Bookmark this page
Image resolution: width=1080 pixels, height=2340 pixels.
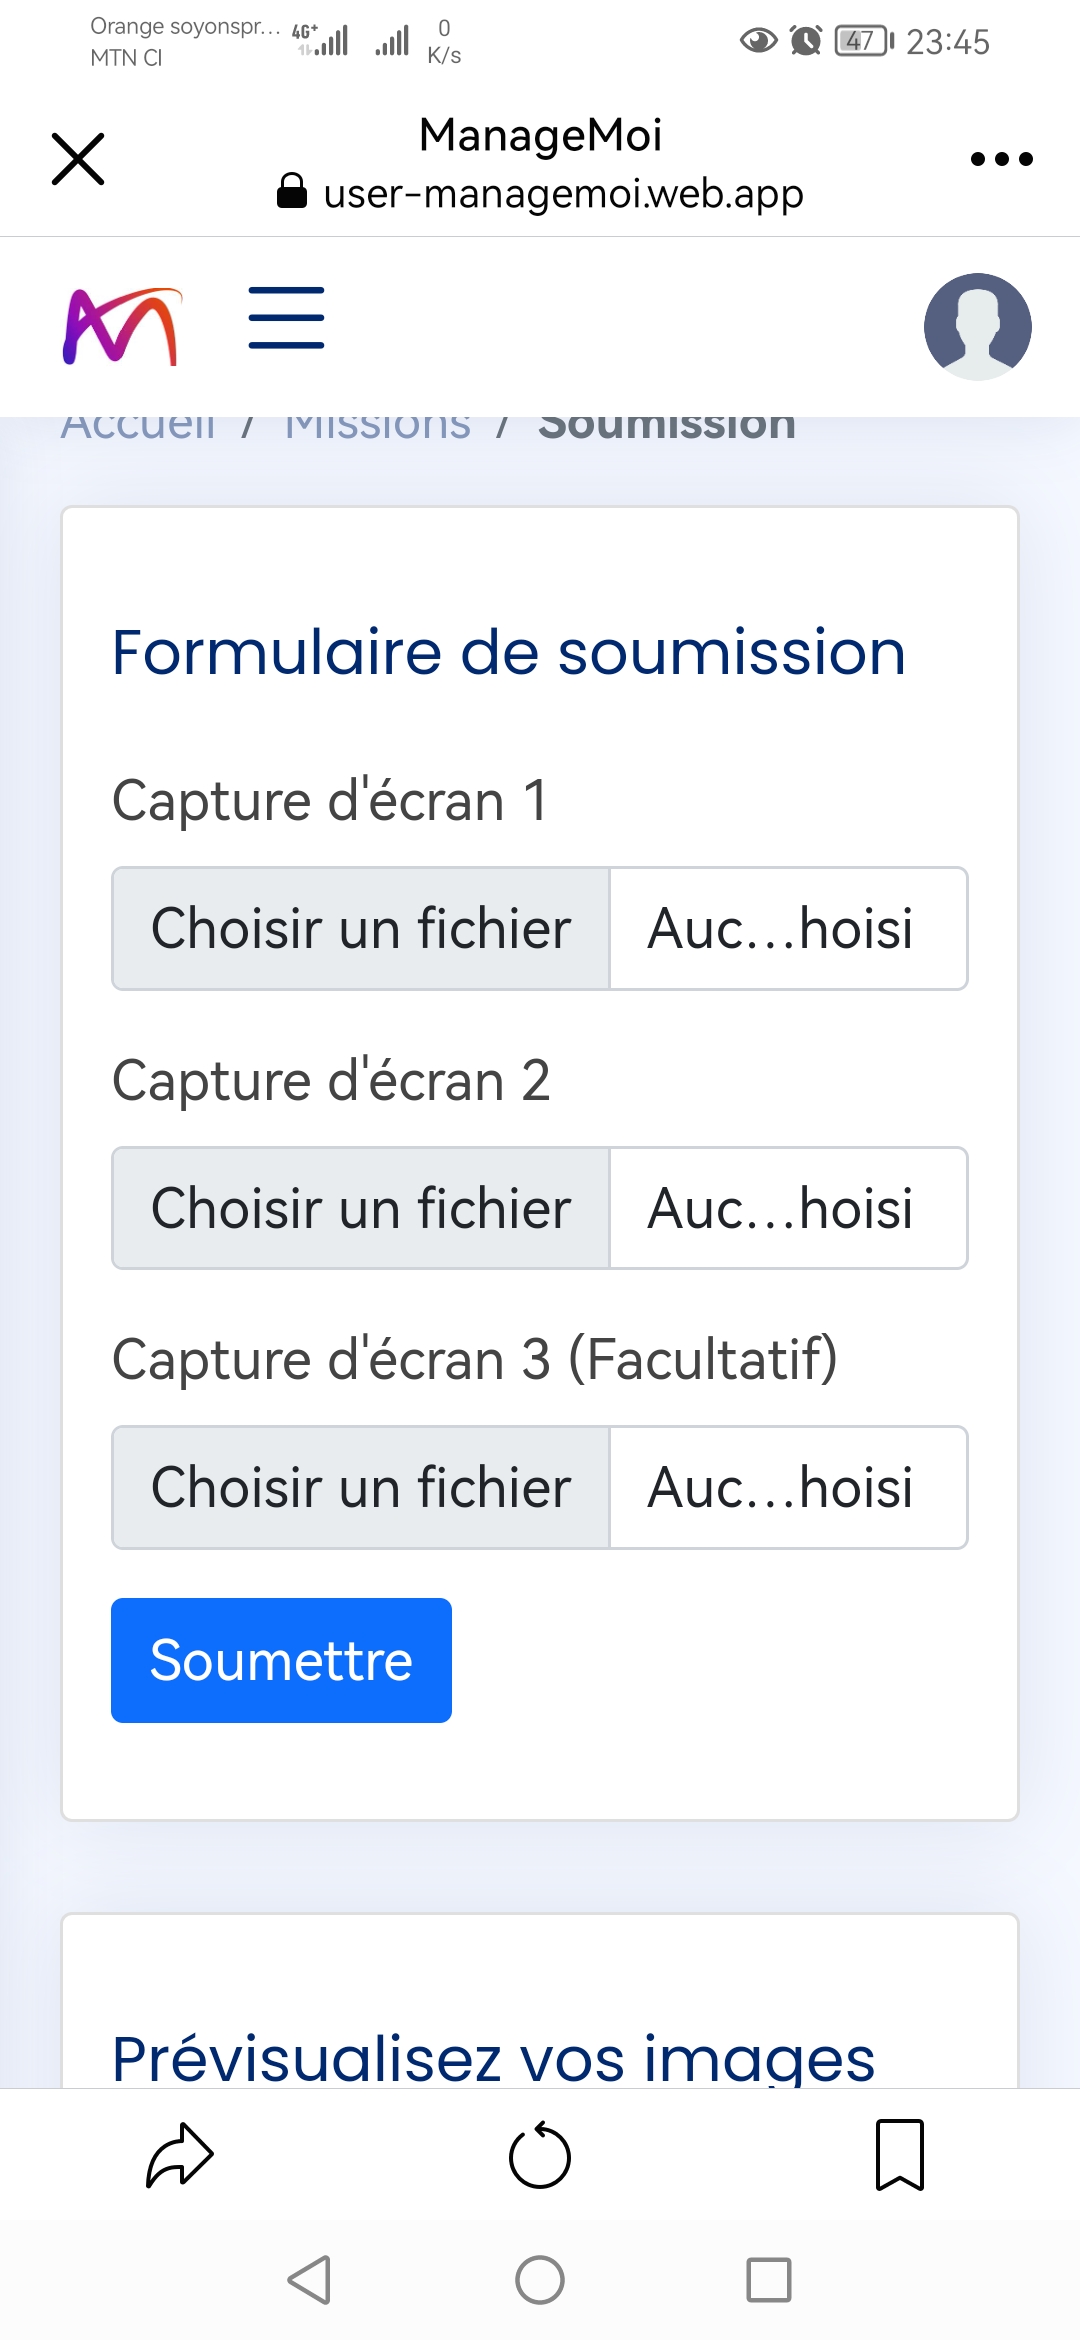pyautogui.click(x=899, y=2155)
